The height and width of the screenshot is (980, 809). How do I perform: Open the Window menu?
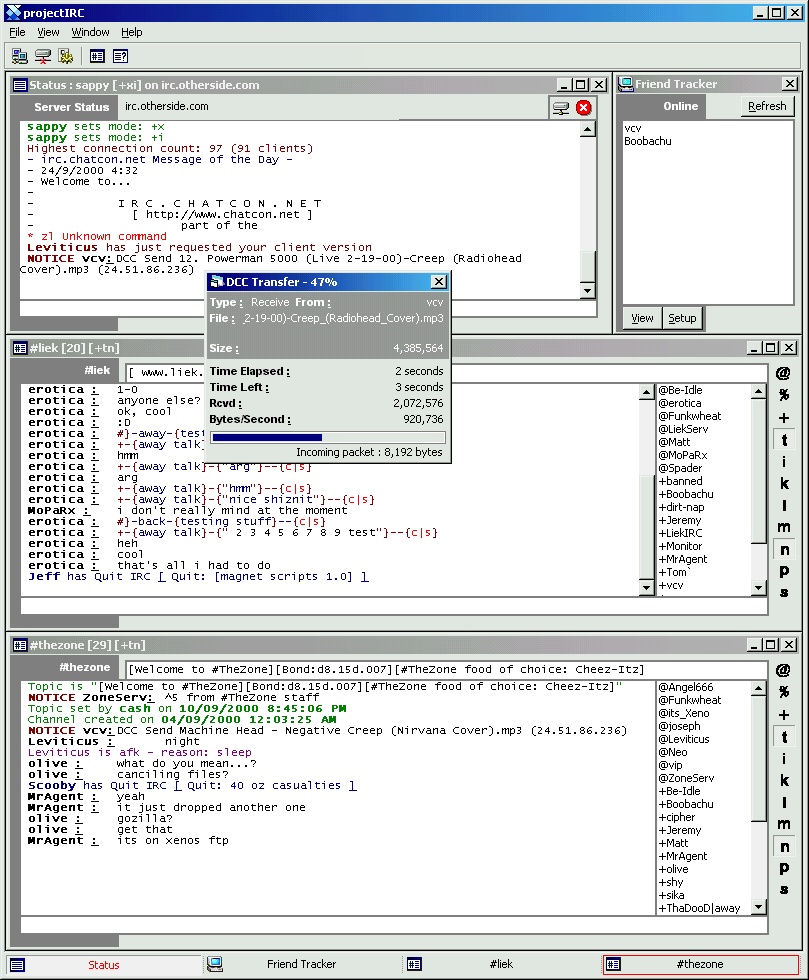(x=90, y=32)
